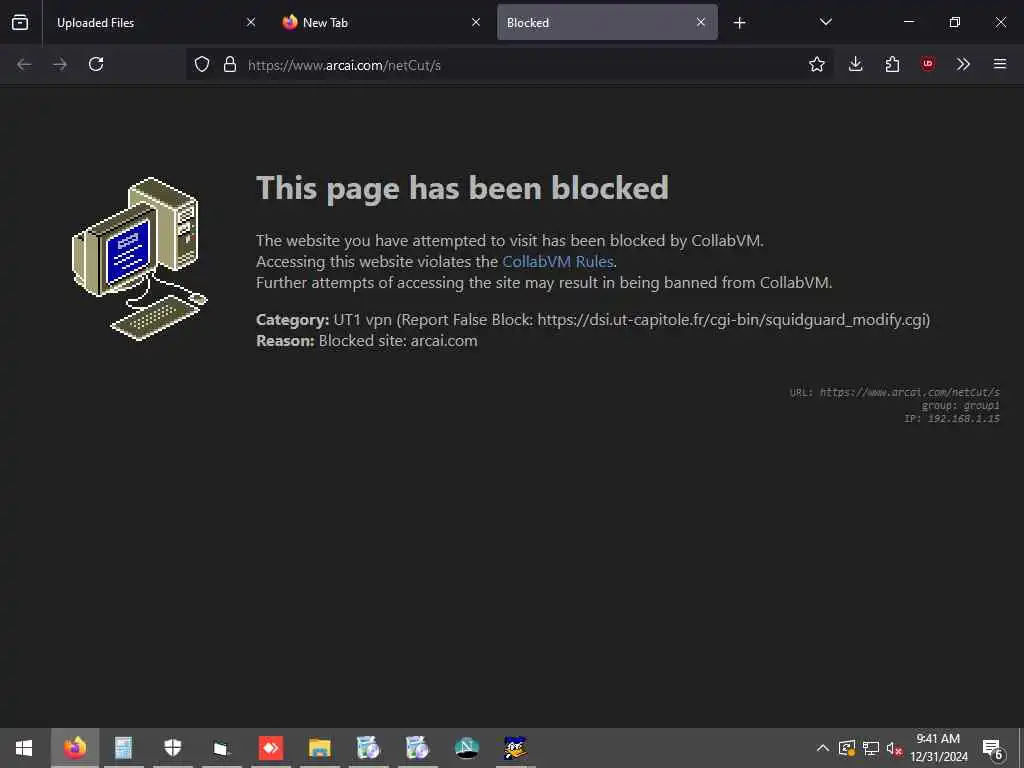The height and width of the screenshot is (768, 1024).
Task: Open the uBlock Origin extension icon
Action: 927,64
